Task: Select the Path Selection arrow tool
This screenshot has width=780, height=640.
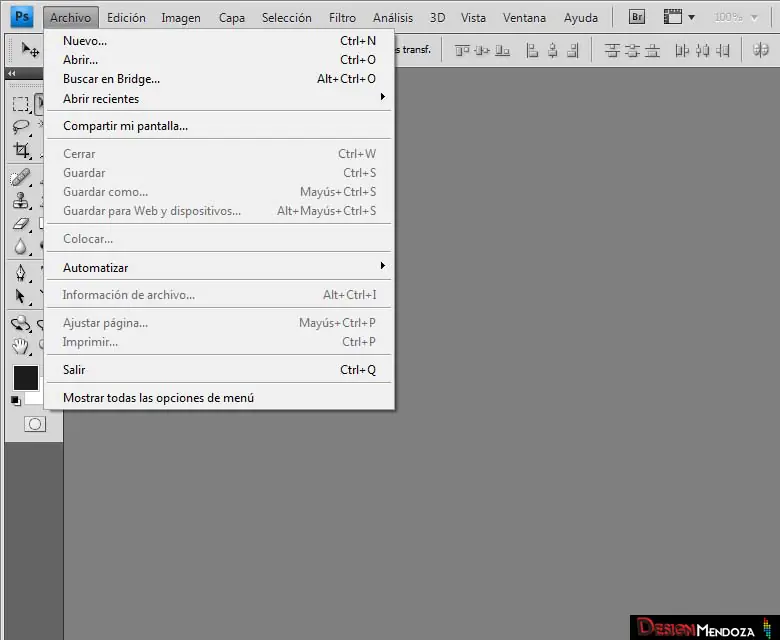Action: click(20, 296)
